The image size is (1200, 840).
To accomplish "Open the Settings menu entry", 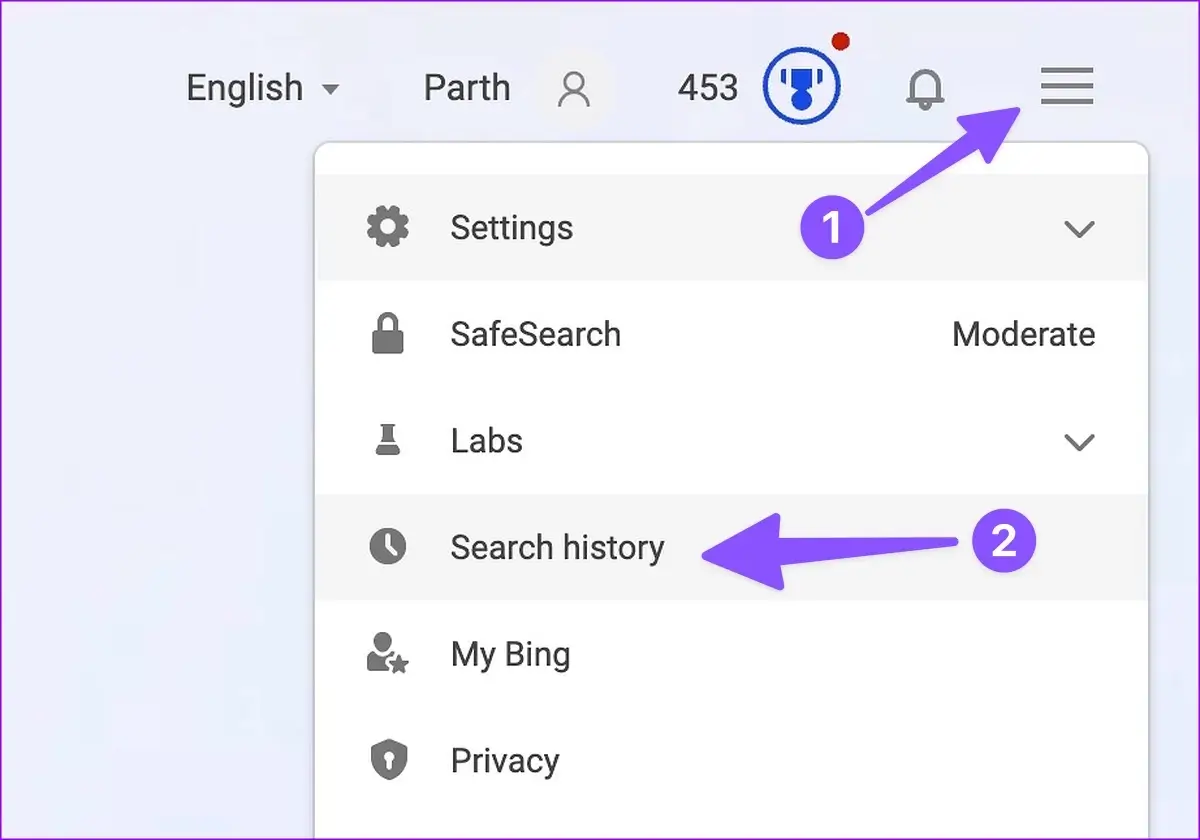I will coord(732,228).
